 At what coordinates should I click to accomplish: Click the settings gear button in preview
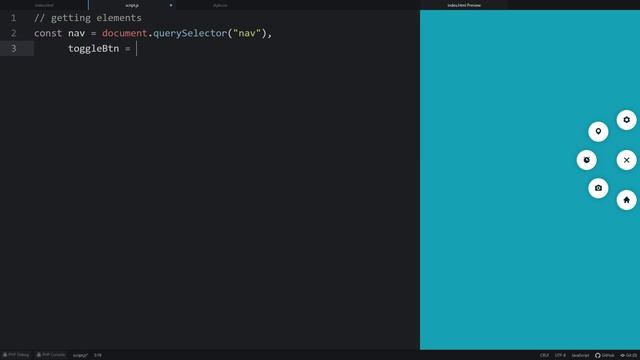click(x=626, y=120)
